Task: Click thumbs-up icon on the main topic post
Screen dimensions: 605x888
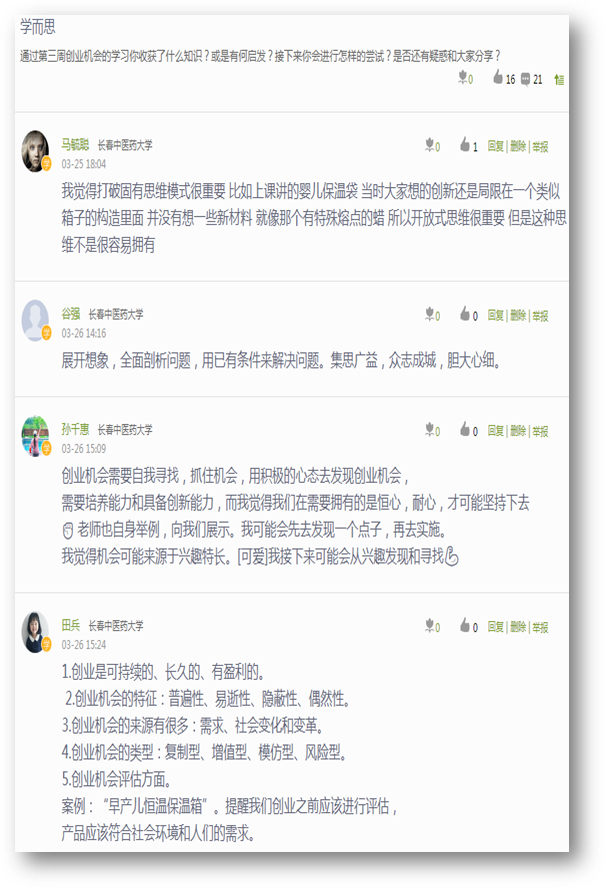Action: click(497, 77)
